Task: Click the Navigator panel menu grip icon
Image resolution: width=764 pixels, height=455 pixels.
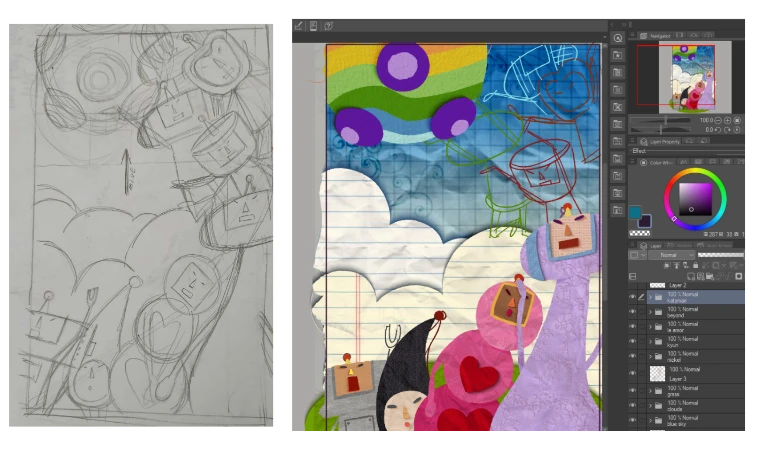Action: tap(633, 36)
